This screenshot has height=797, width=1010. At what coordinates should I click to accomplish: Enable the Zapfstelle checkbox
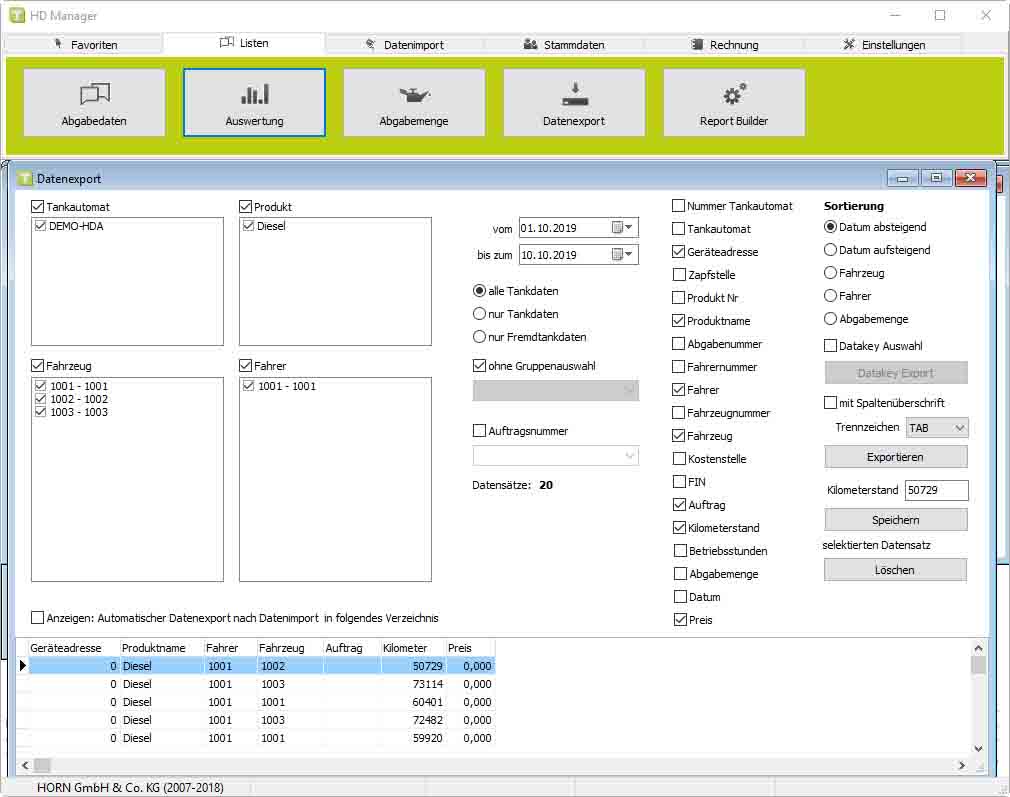pyautogui.click(x=680, y=275)
